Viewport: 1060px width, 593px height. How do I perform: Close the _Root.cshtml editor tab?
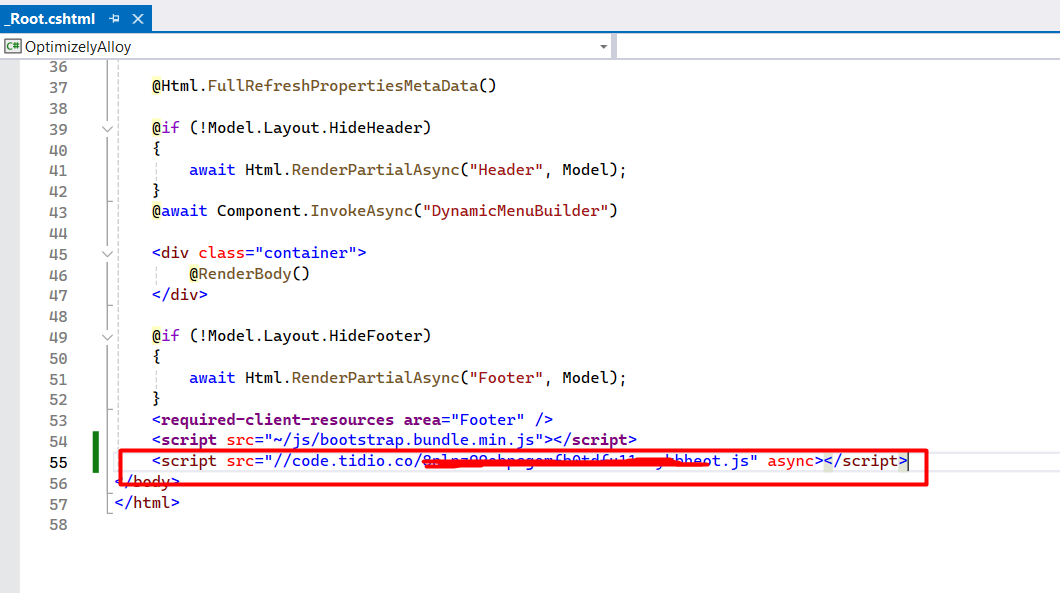(x=138, y=18)
